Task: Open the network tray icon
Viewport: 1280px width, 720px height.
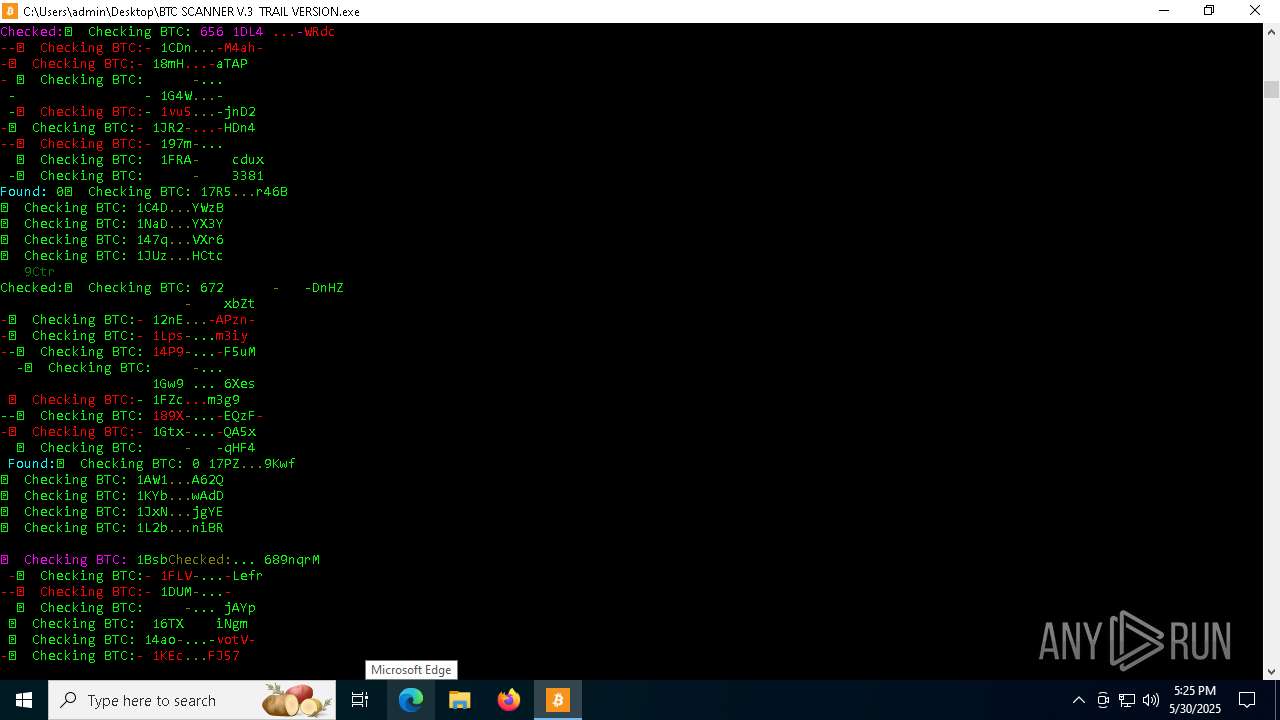Action: tap(1127, 700)
